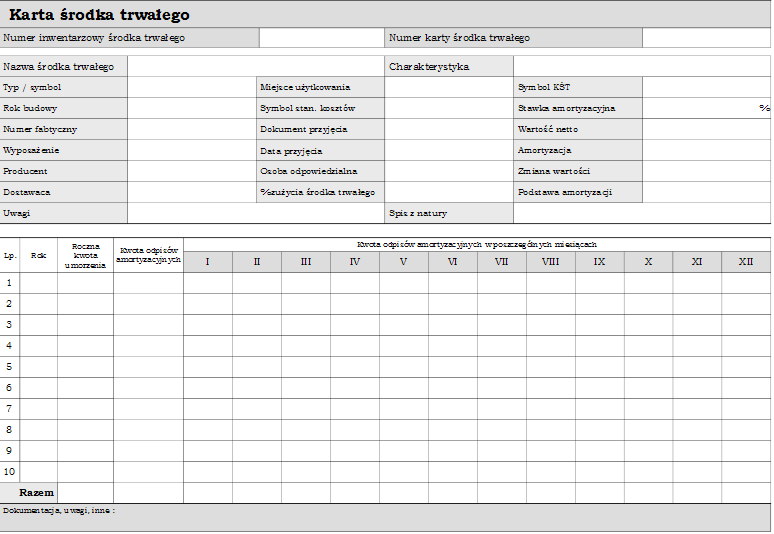774x534 pixels.
Task: Click the empty field beside 'Dostawca'
Action: coord(192,192)
